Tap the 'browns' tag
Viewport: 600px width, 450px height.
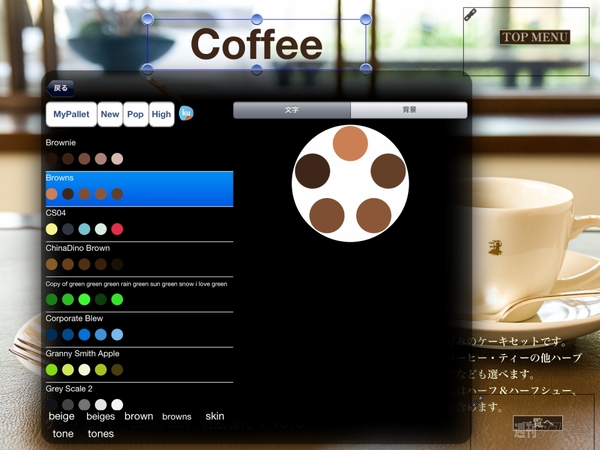[177, 417]
